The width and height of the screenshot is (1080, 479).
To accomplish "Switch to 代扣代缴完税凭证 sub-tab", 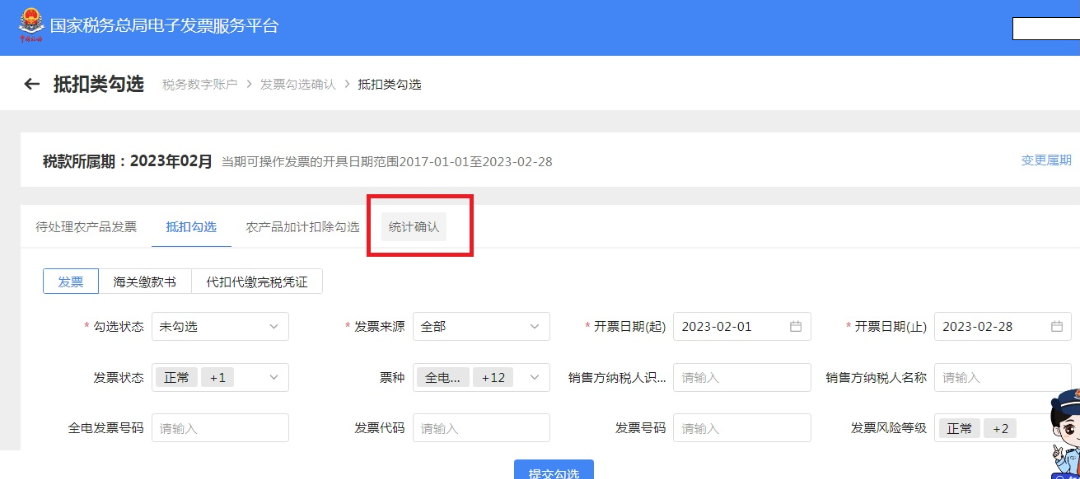I will [257, 281].
